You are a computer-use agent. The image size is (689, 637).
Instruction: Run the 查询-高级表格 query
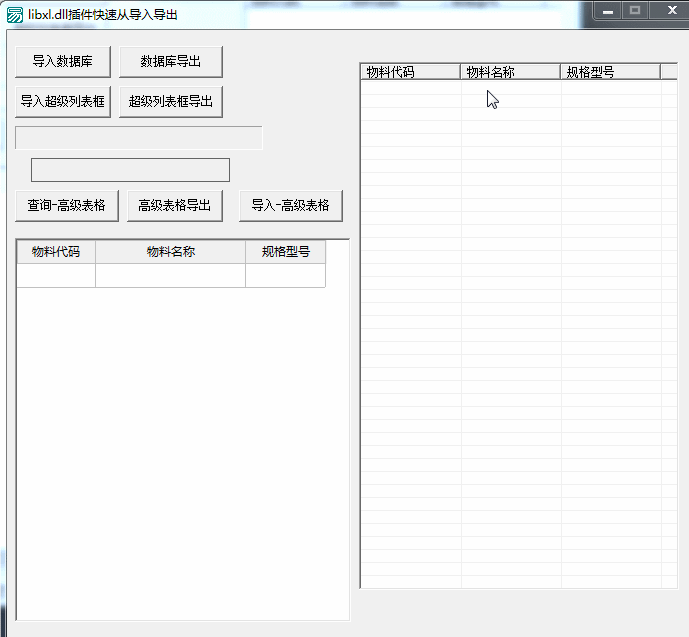67,206
